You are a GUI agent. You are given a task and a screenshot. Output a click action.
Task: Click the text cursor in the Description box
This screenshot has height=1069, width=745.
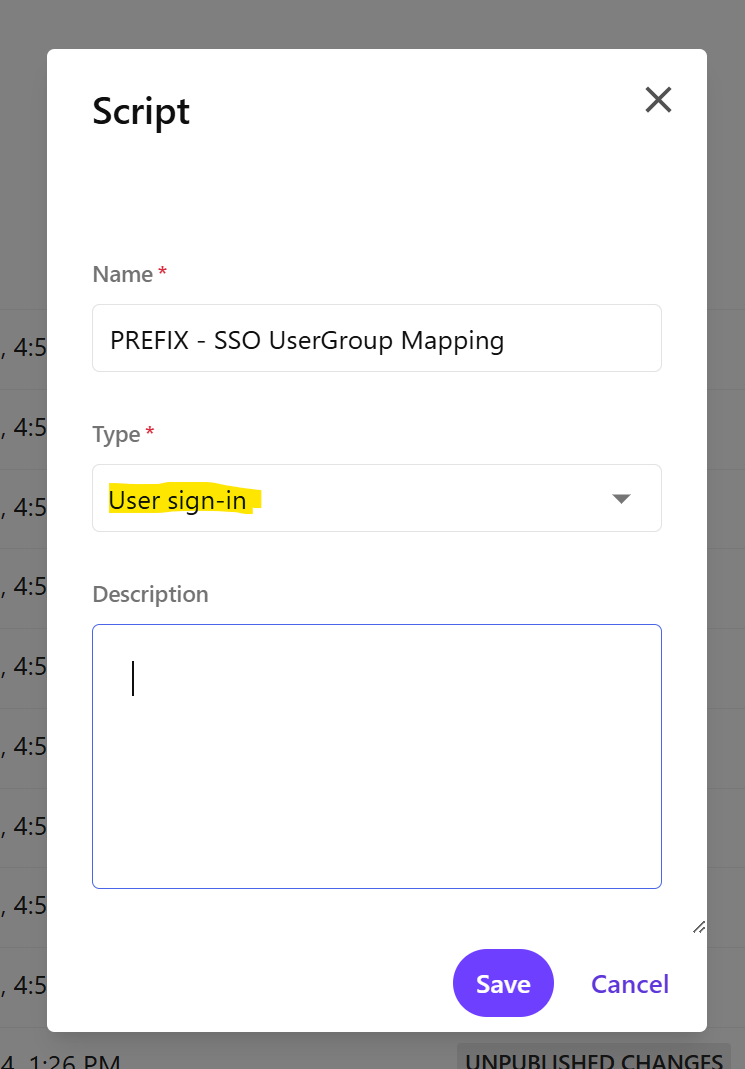[133, 678]
